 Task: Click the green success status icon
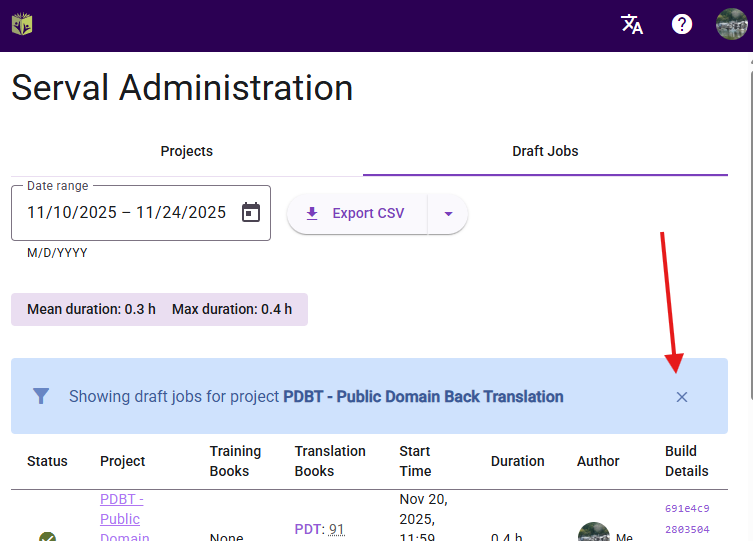pyautogui.click(x=47, y=536)
